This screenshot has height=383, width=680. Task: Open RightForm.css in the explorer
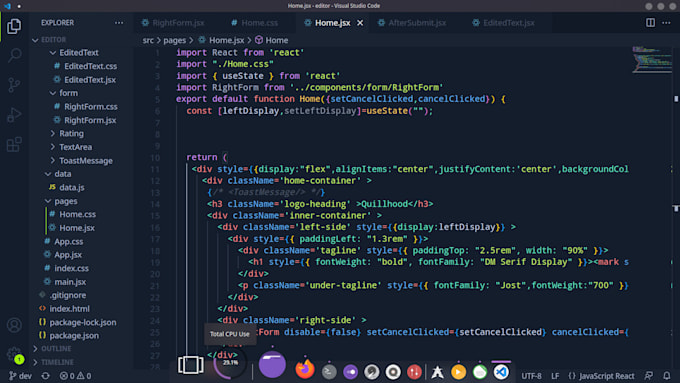click(91, 107)
